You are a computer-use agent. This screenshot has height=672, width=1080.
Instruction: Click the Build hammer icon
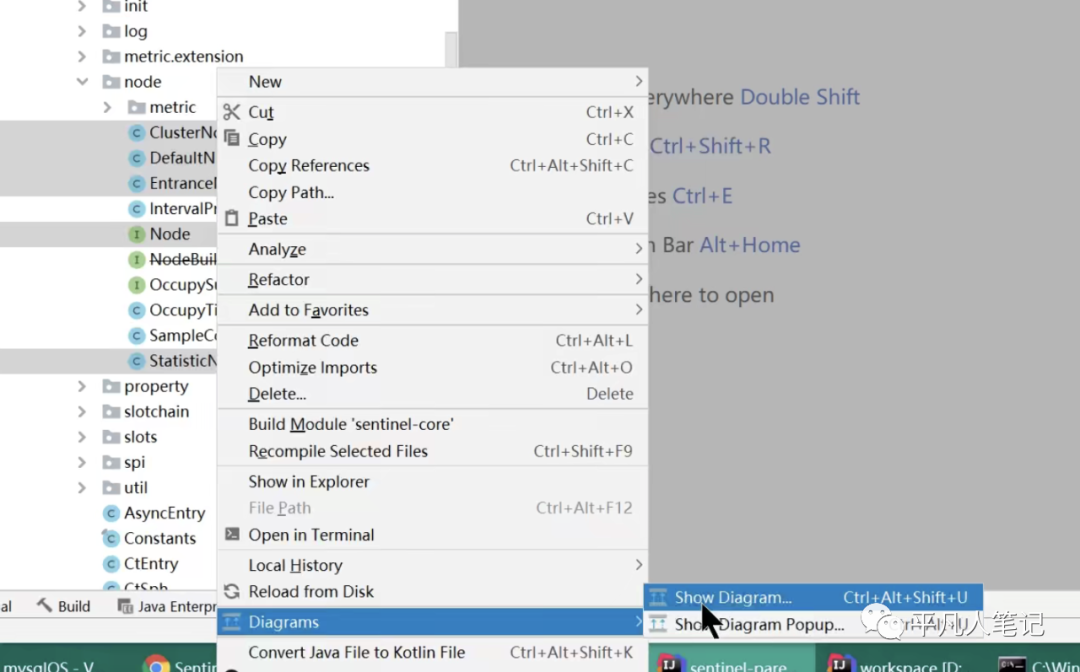tap(45, 605)
